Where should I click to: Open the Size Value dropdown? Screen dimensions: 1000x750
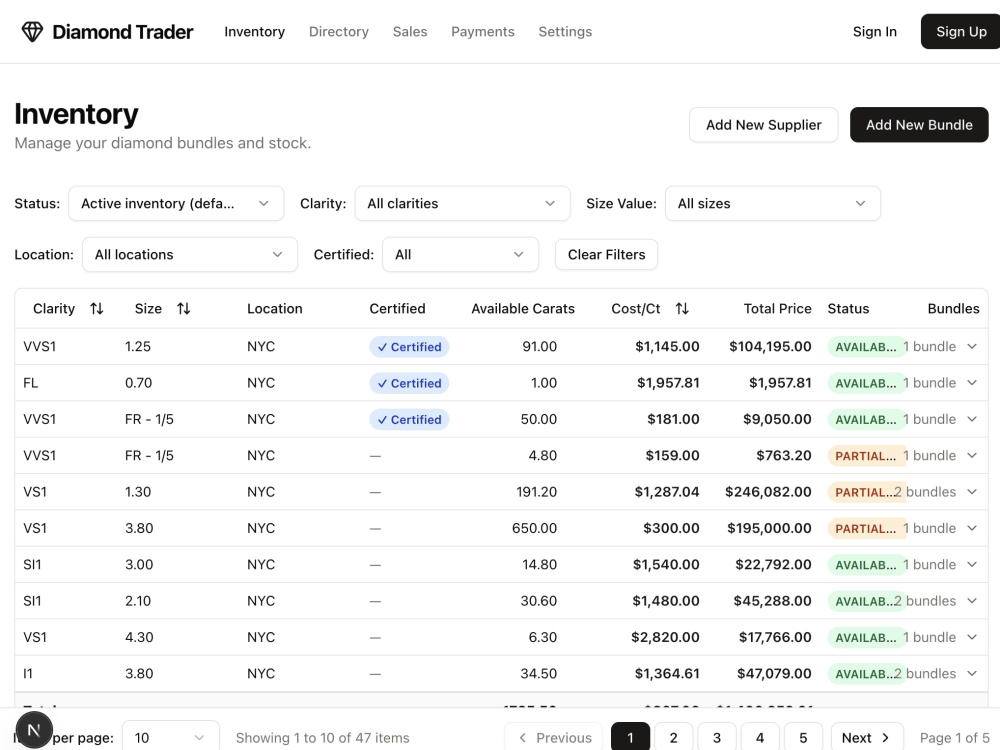point(772,203)
